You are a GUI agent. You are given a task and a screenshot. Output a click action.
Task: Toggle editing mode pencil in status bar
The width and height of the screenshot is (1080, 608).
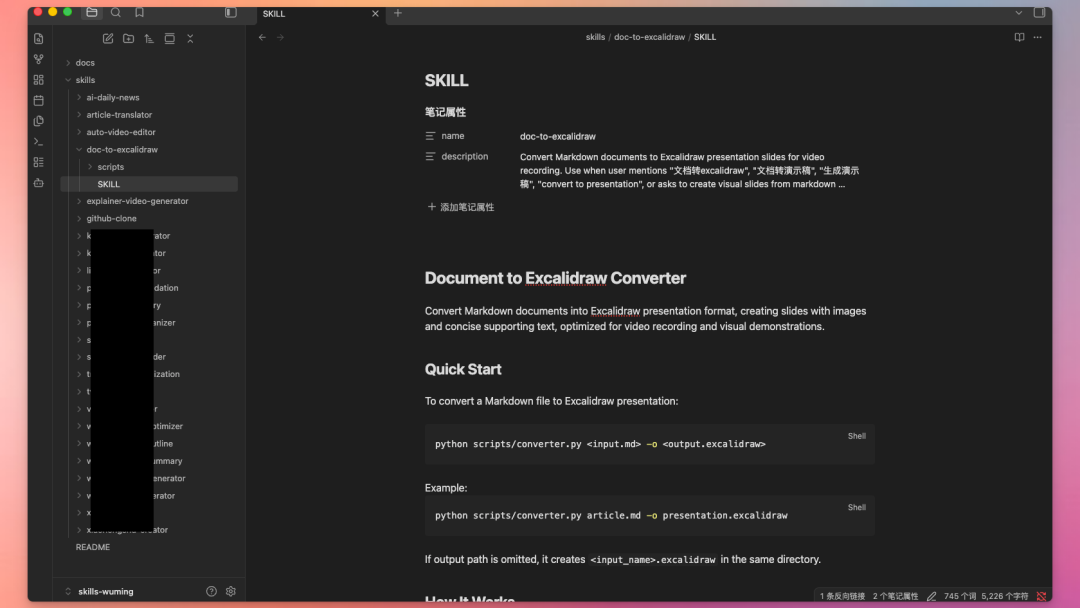[931, 596]
